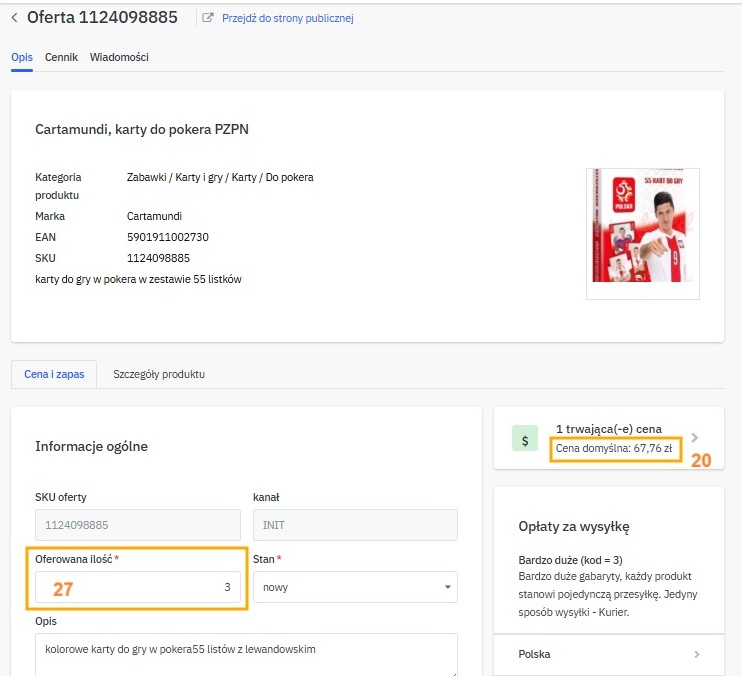This screenshot has height=676, width=742.
Task: Switch to the Opis tab
Action: click(x=22, y=58)
